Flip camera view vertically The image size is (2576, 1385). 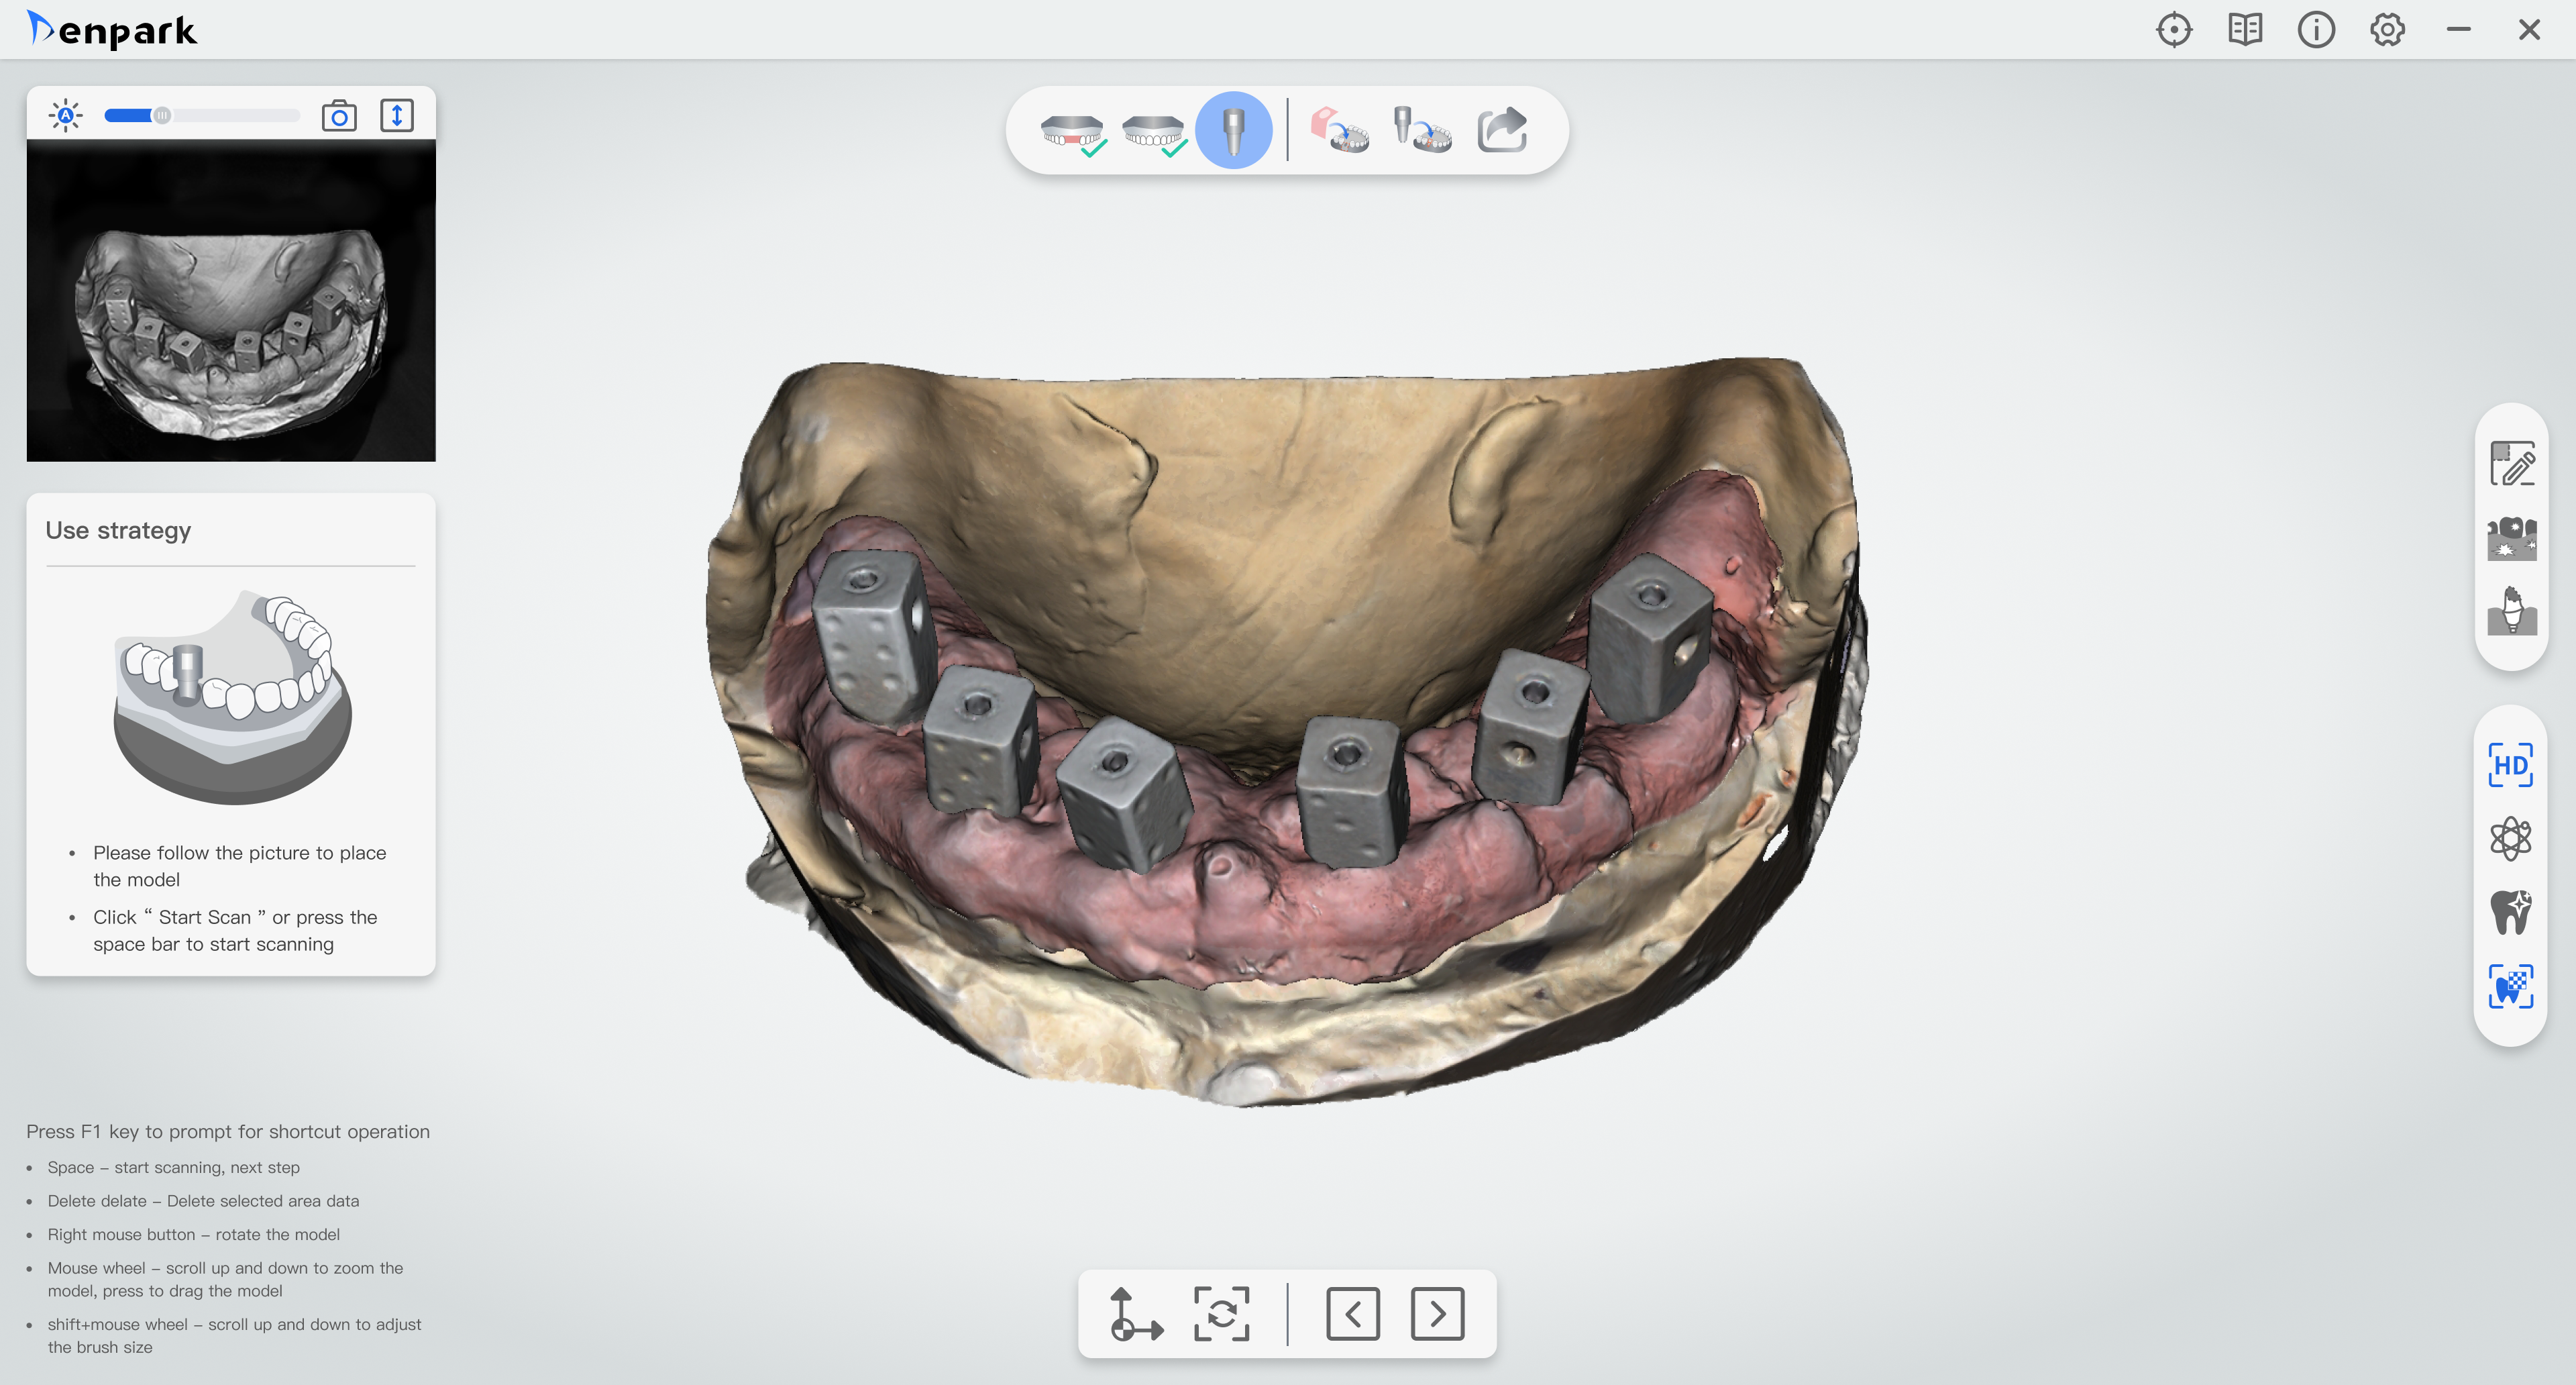click(x=397, y=116)
